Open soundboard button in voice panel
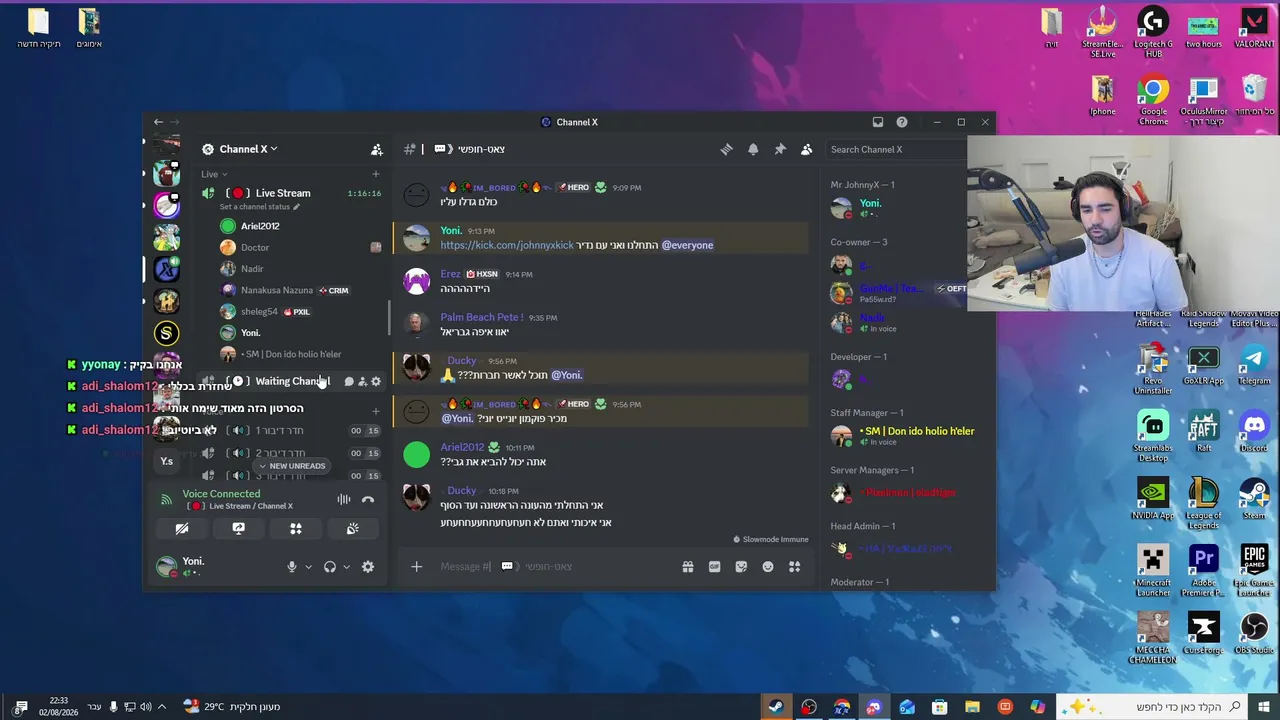 pyautogui.click(x=353, y=529)
